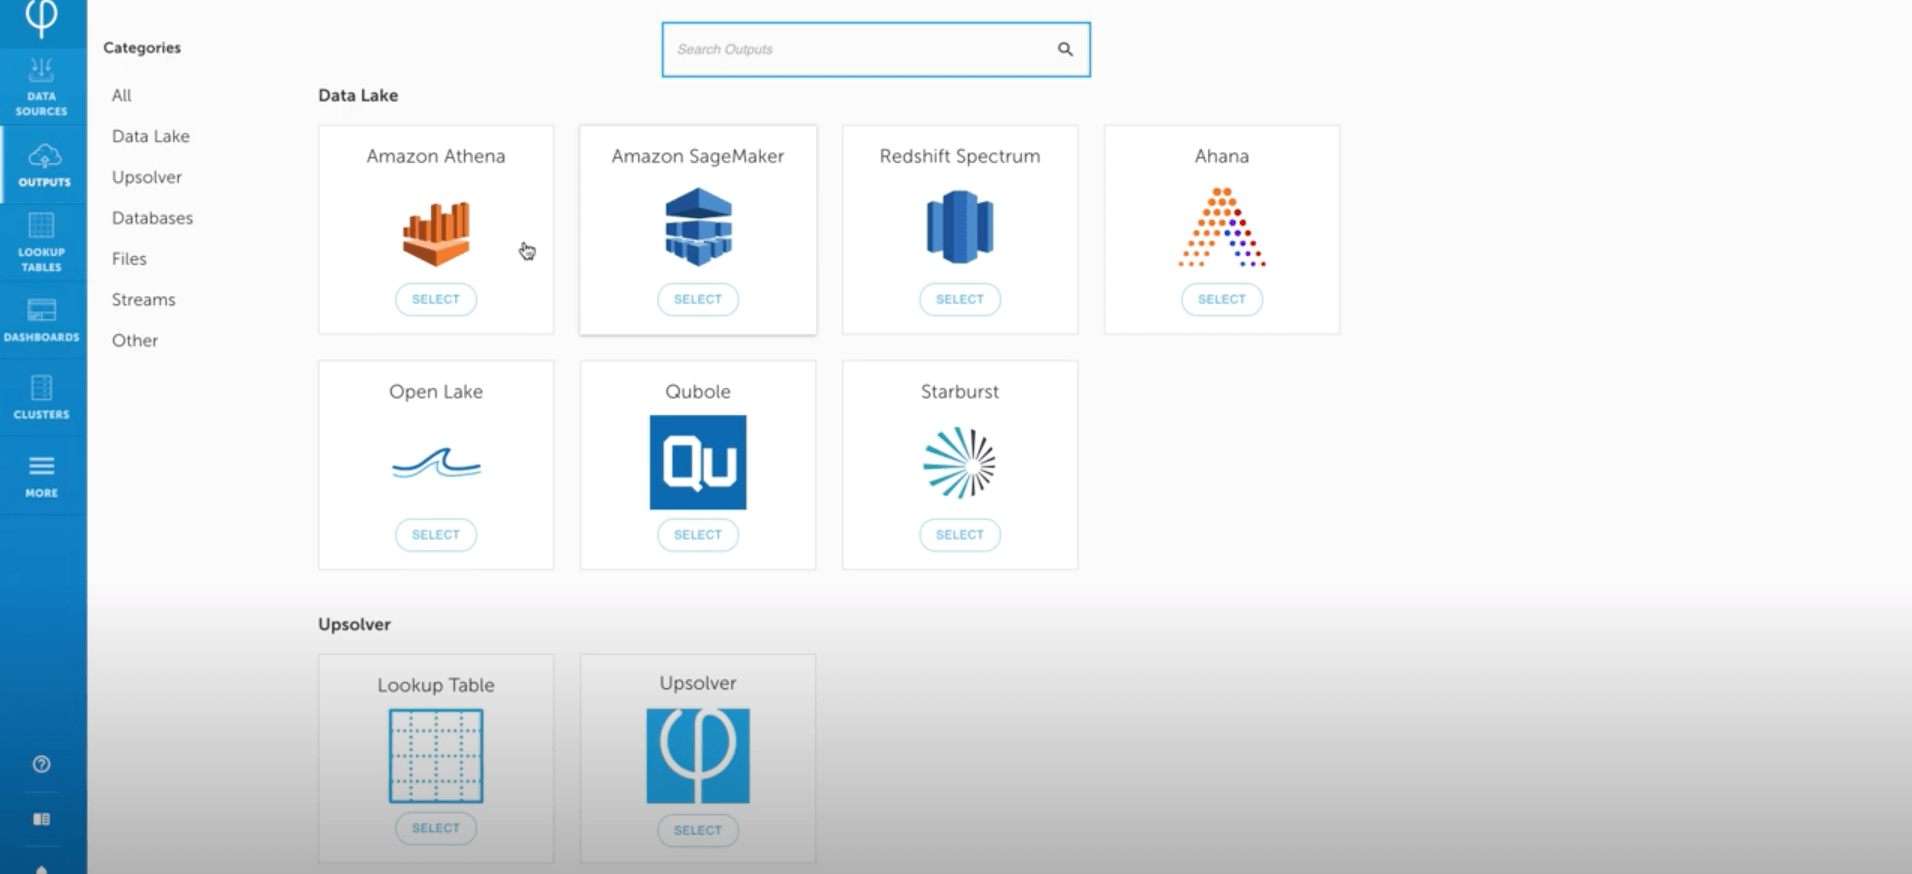Filter by the Data Lake category

point(151,136)
